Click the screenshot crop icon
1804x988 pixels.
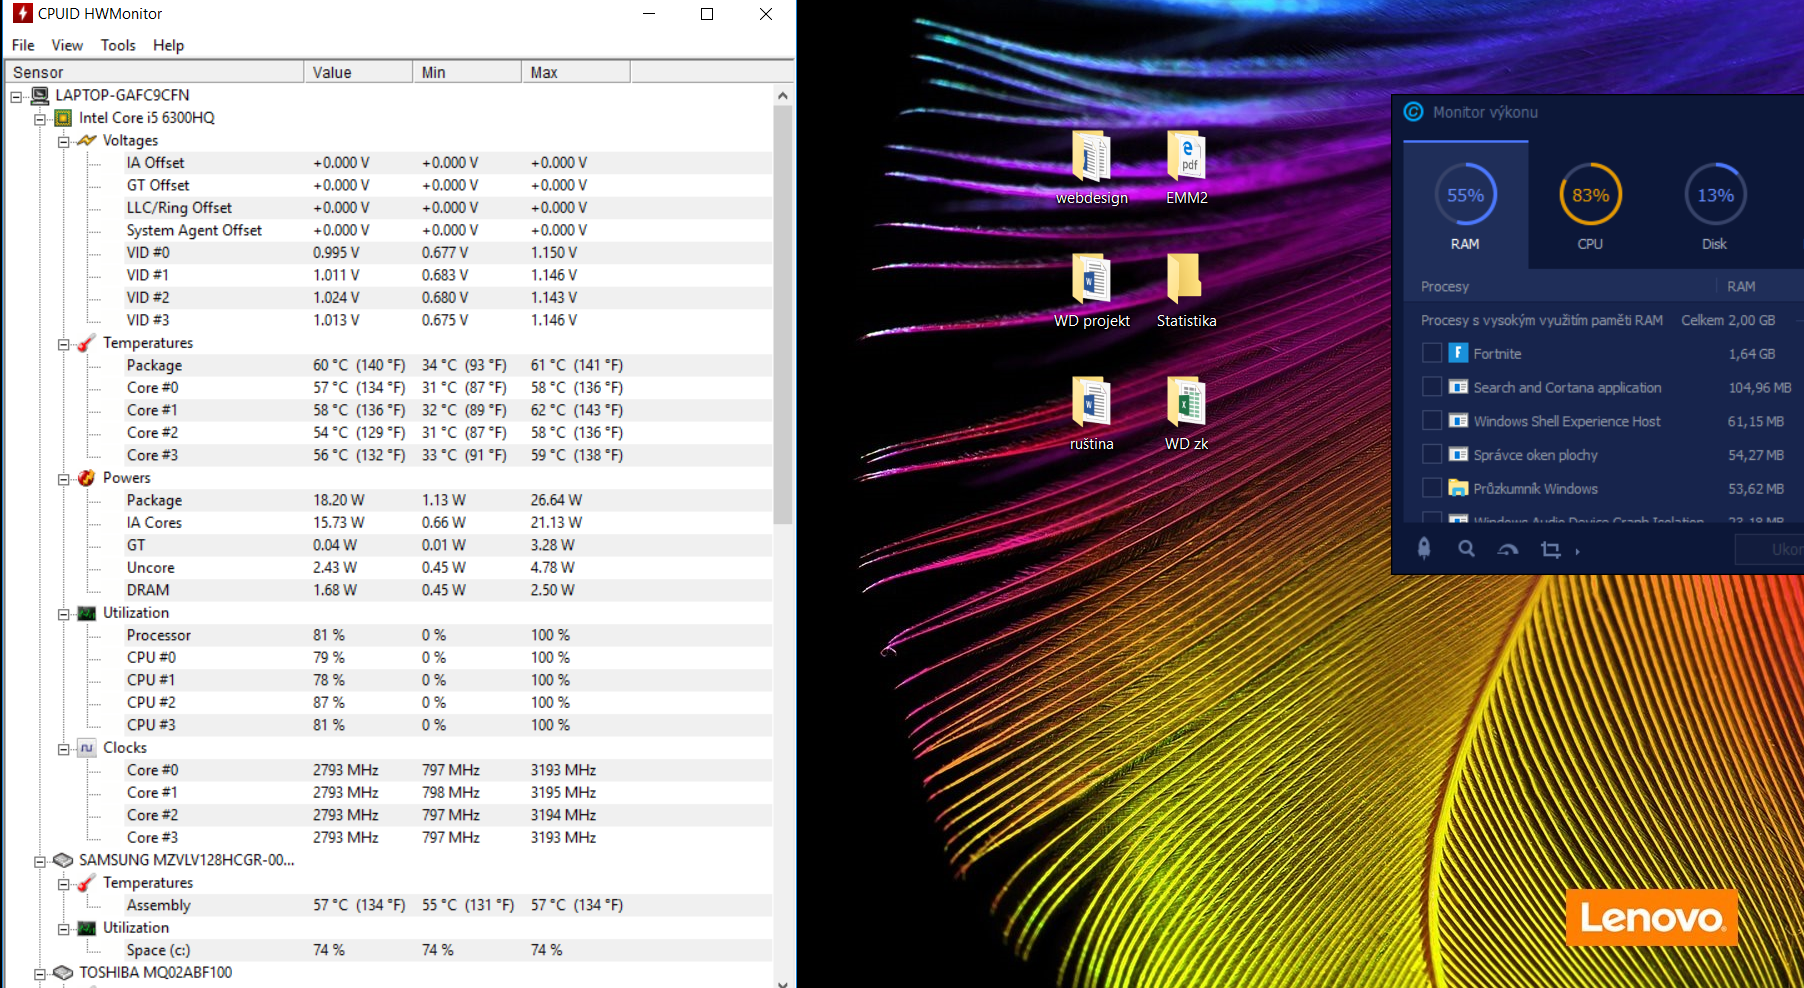pyautogui.click(x=1551, y=549)
